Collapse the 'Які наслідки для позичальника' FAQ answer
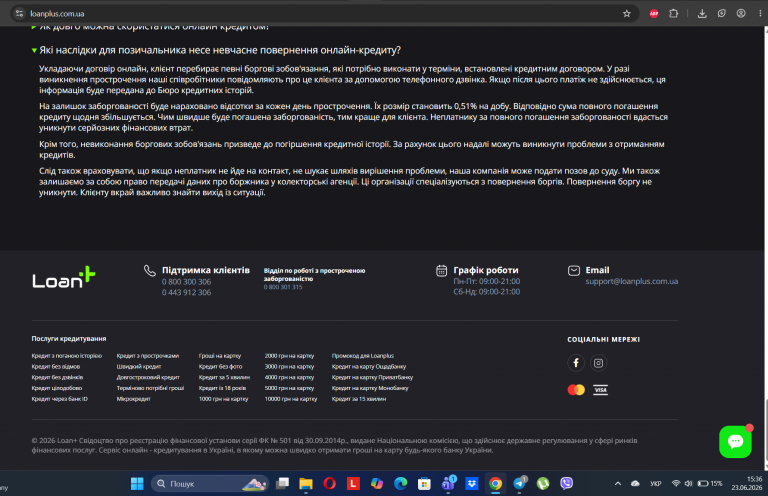 click(x=216, y=50)
